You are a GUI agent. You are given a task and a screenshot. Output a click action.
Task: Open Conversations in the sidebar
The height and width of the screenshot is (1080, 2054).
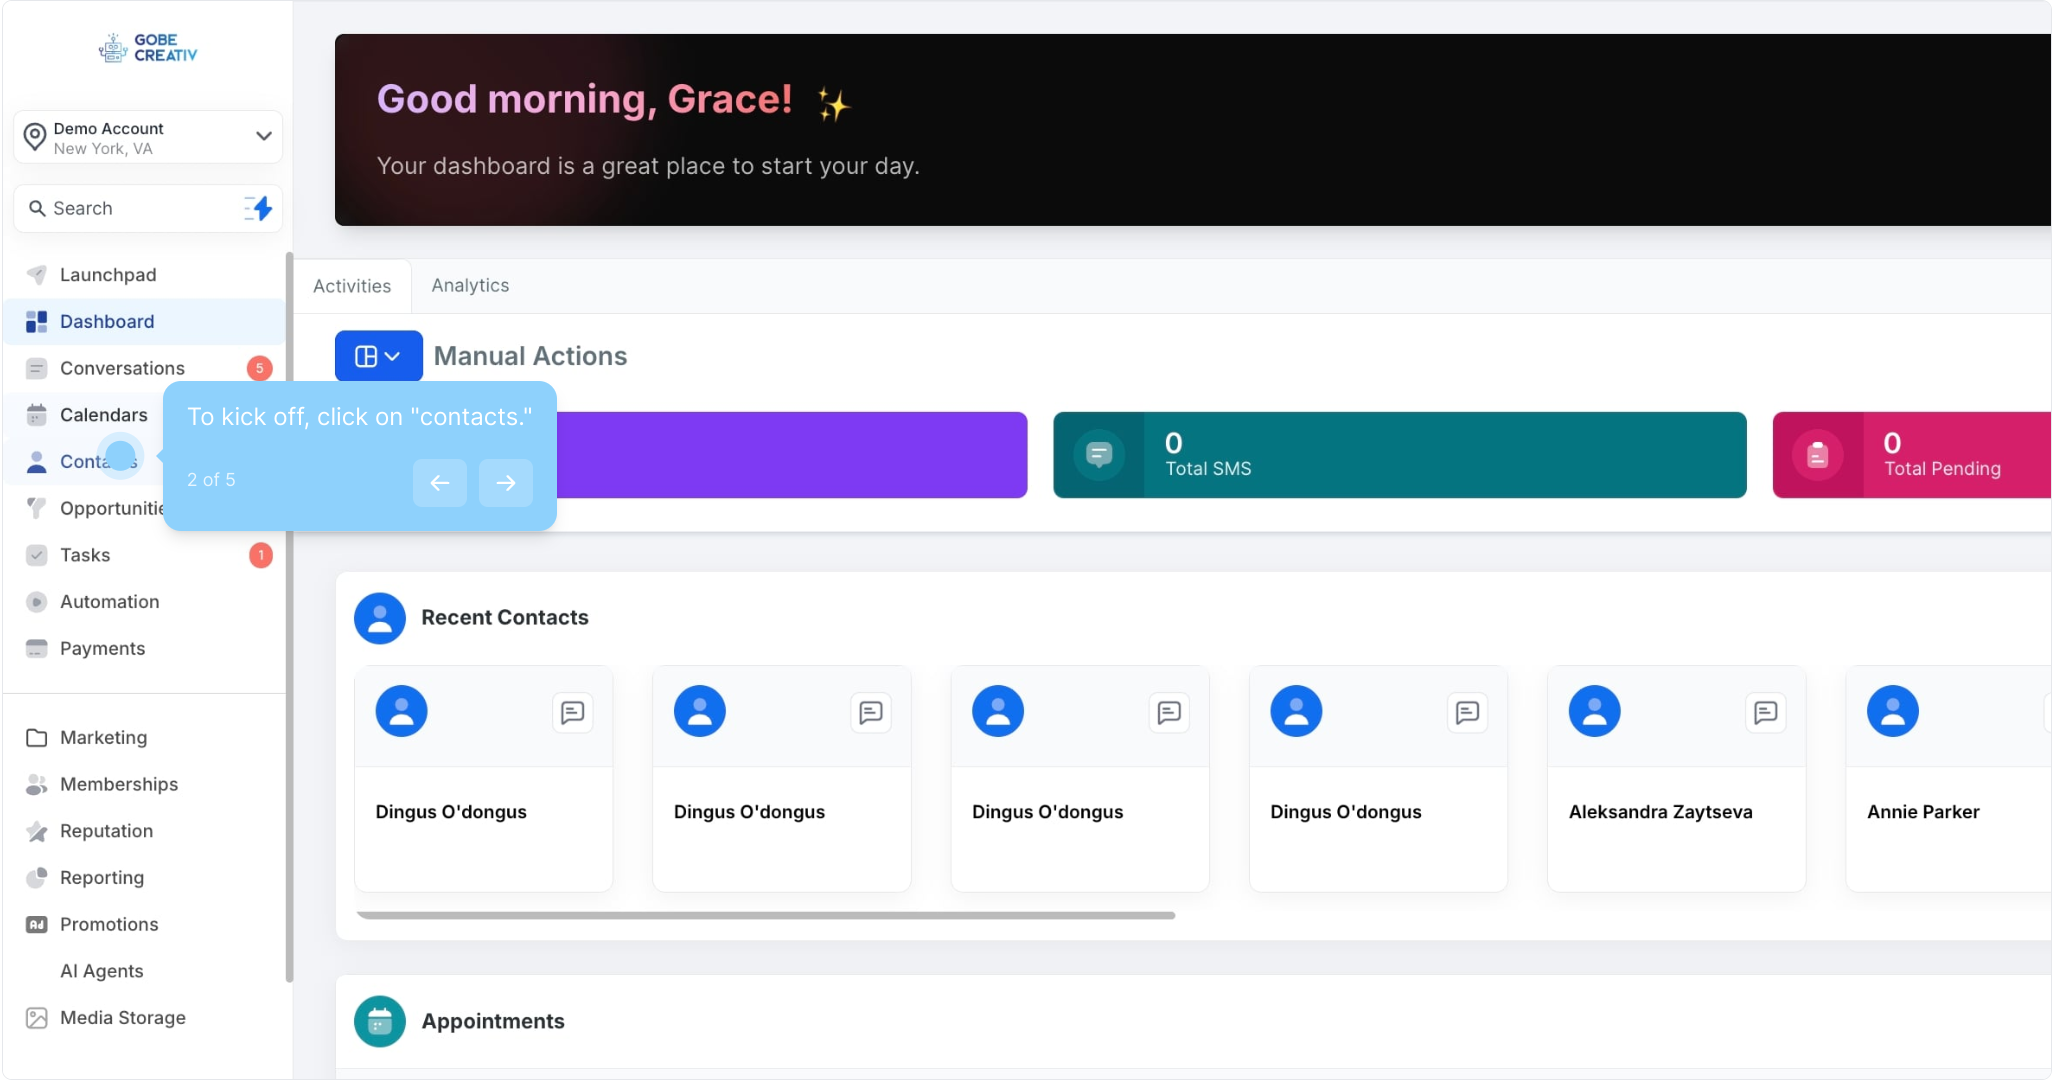[x=122, y=368]
